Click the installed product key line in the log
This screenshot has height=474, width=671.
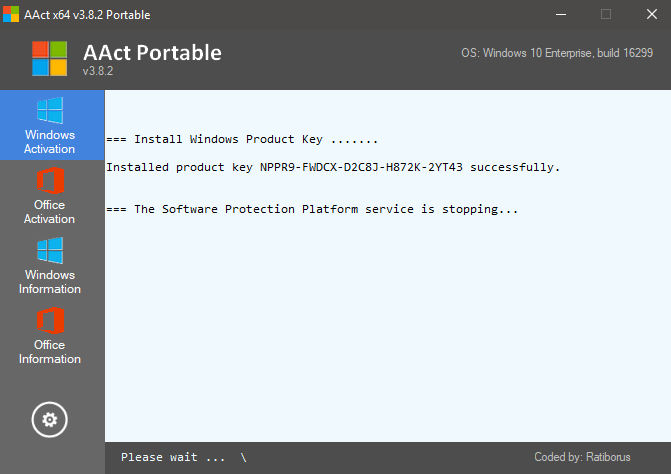point(333,167)
